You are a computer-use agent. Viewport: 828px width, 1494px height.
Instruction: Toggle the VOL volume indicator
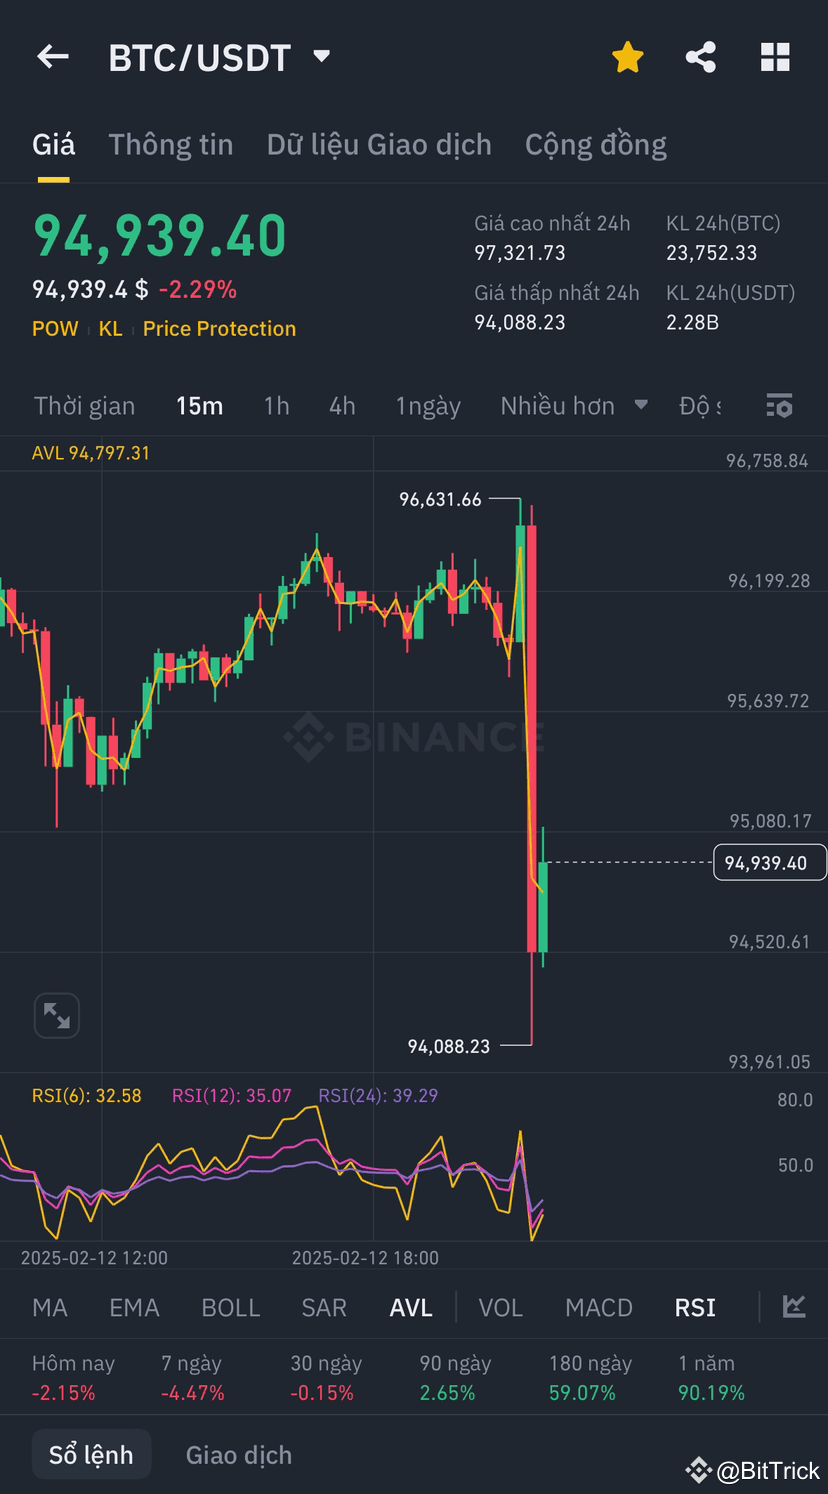[x=500, y=1307]
